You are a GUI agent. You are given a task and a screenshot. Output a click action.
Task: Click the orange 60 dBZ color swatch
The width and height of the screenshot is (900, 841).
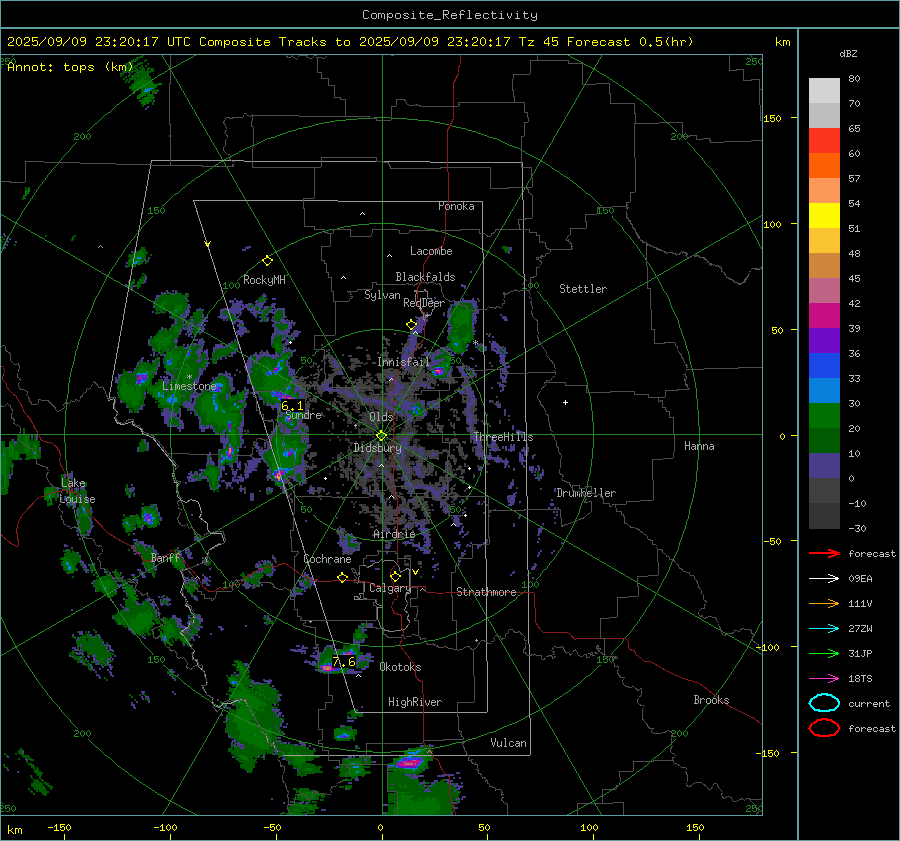[824, 165]
